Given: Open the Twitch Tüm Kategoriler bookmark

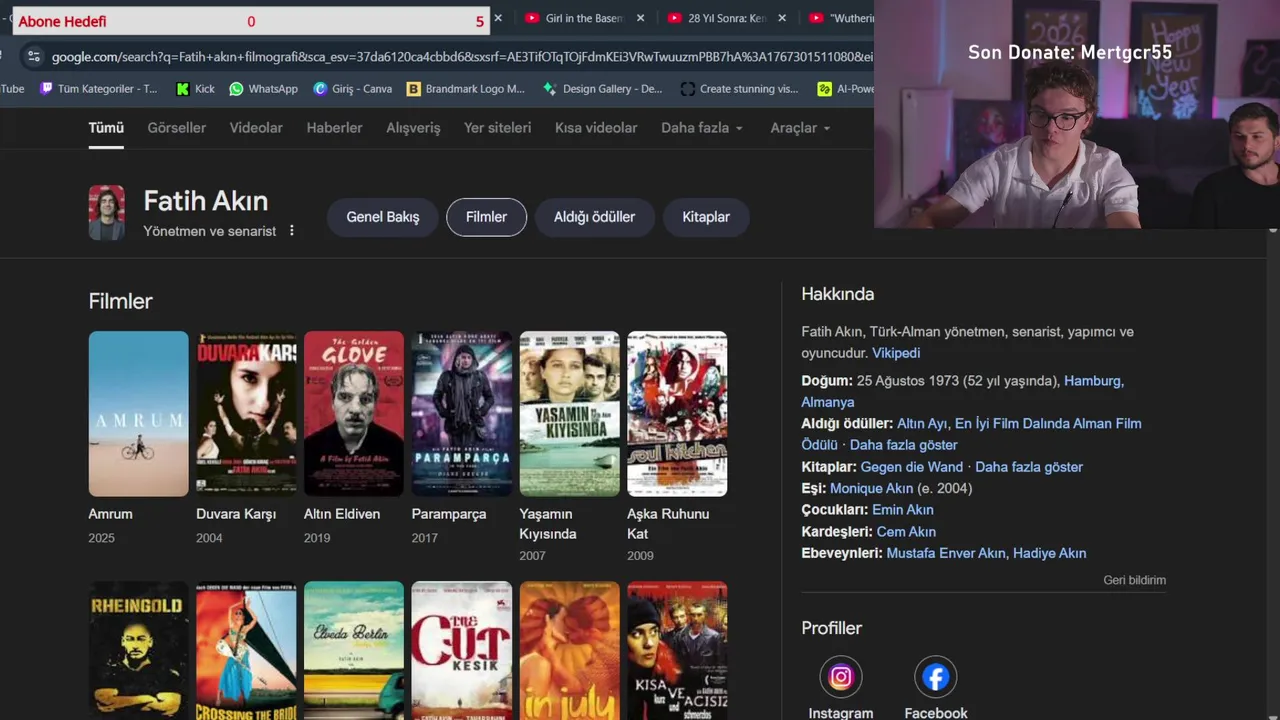Looking at the screenshot, I should [98, 89].
